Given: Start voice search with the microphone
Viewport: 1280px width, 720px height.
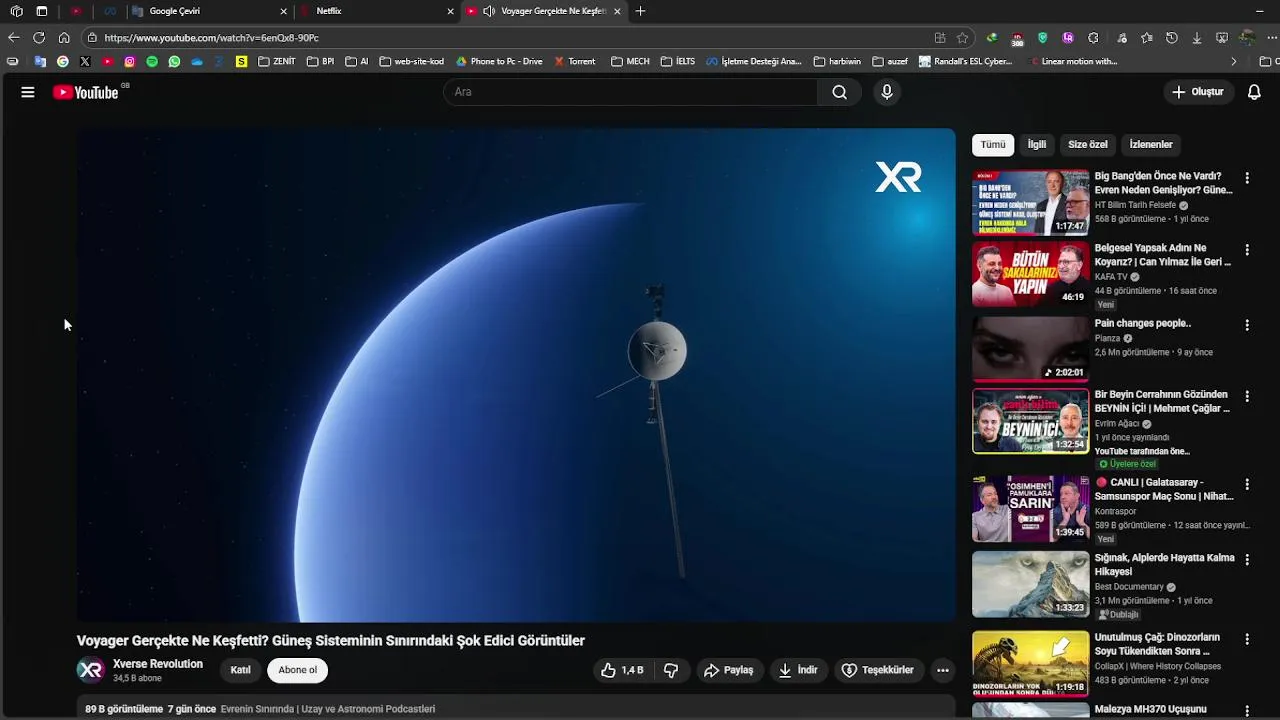Looking at the screenshot, I should tap(886, 92).
